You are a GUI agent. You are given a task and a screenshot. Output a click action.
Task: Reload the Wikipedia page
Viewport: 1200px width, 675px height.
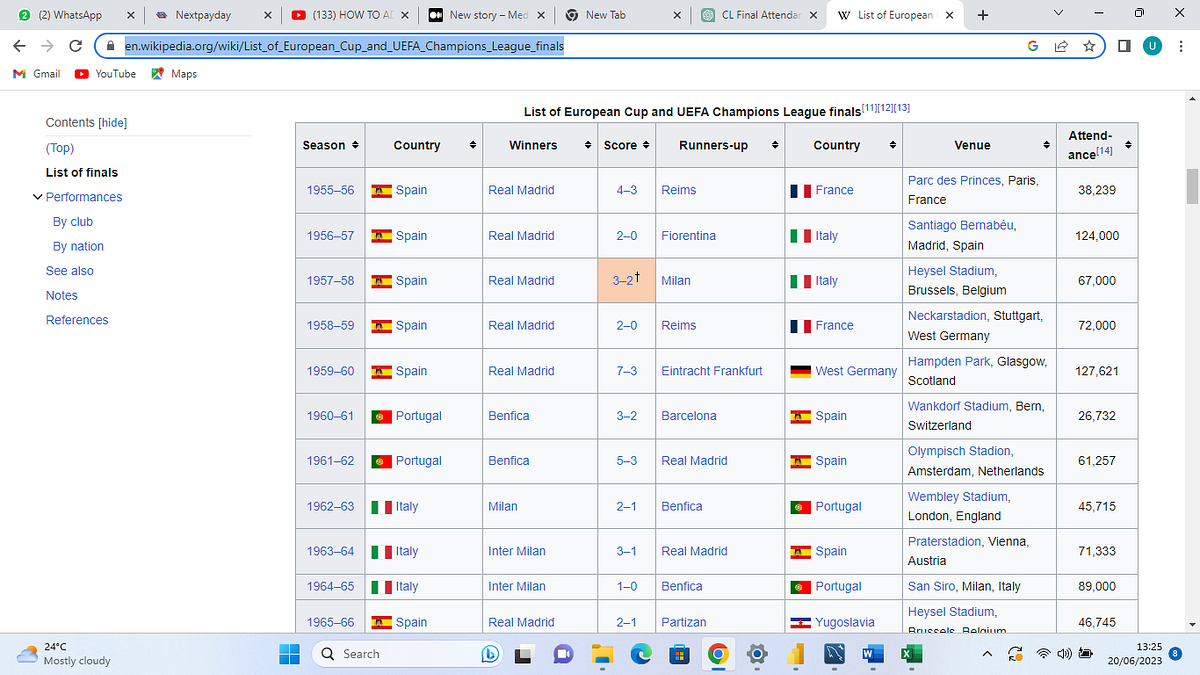pos(75,46)
